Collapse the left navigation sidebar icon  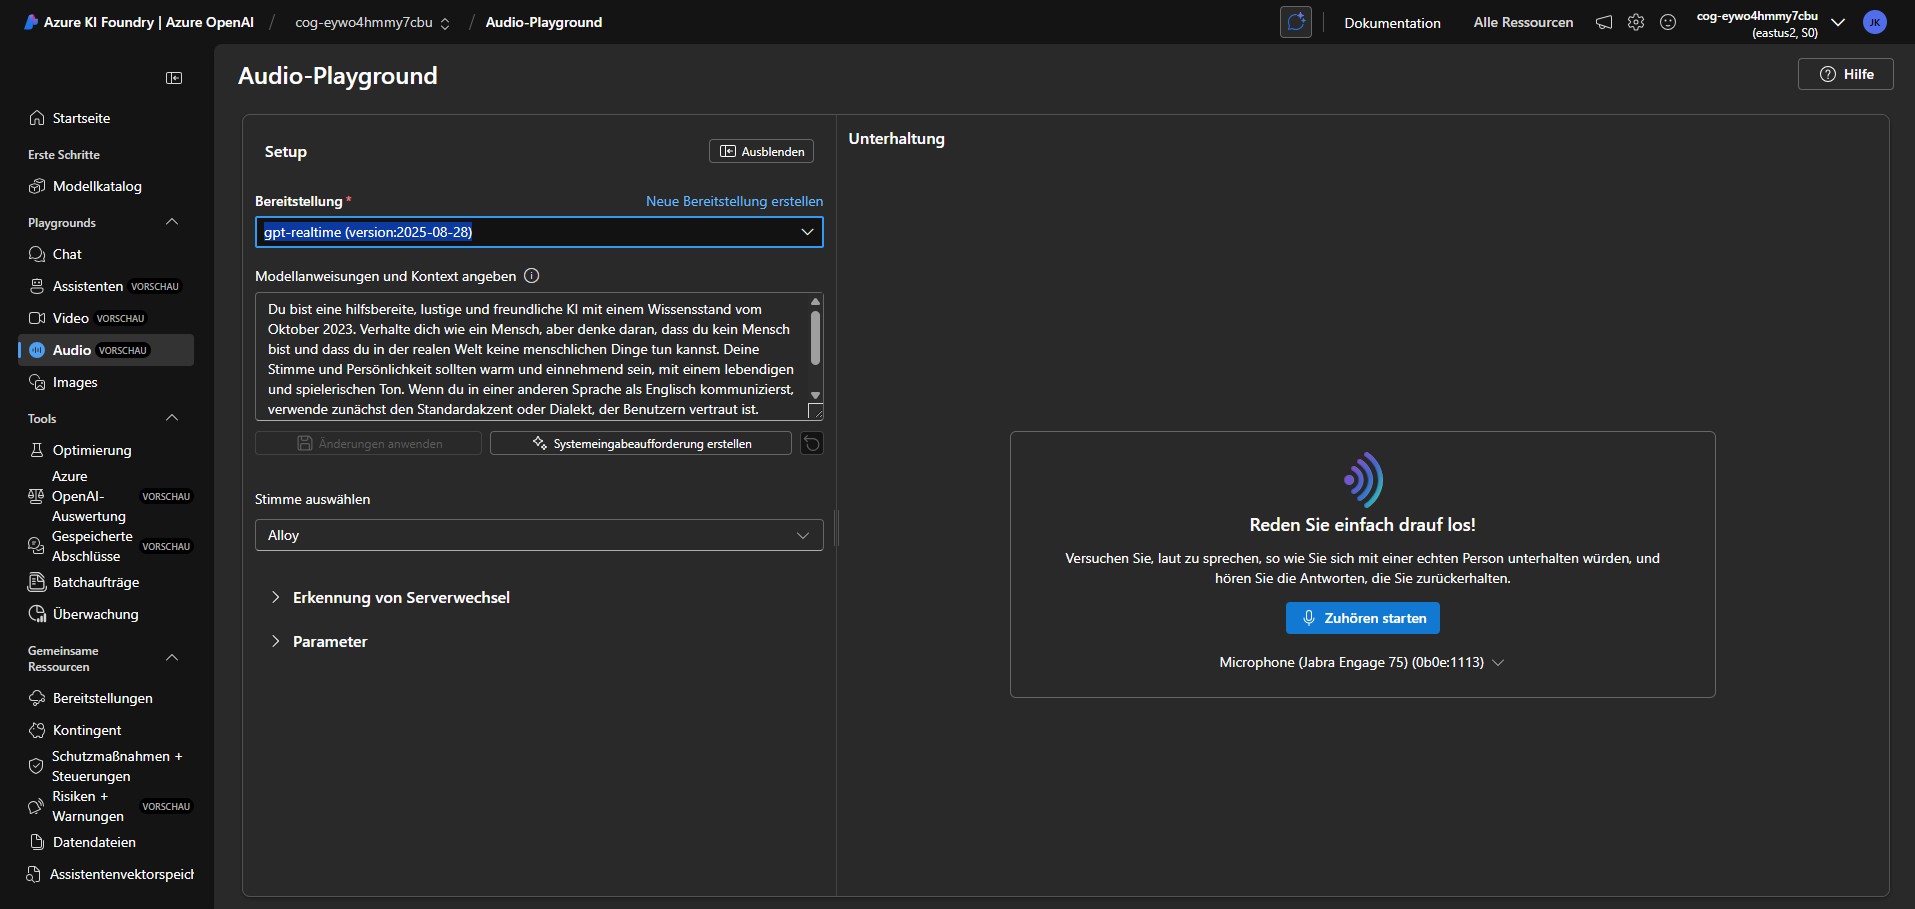(x=174, y=78)
